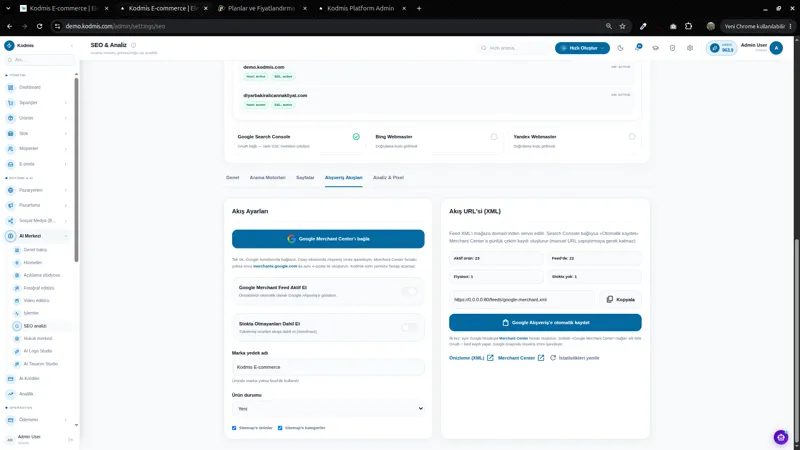800x450 pixels.
Task: Open the merchants.google.com link
Action: (275, 266)
